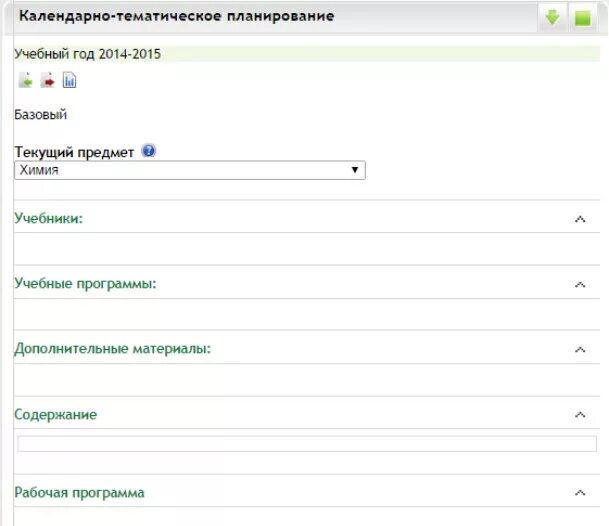Click the green down arrow header icon
Image resolution: width=609 pixels, height=526 pixels.
[552, 17]
